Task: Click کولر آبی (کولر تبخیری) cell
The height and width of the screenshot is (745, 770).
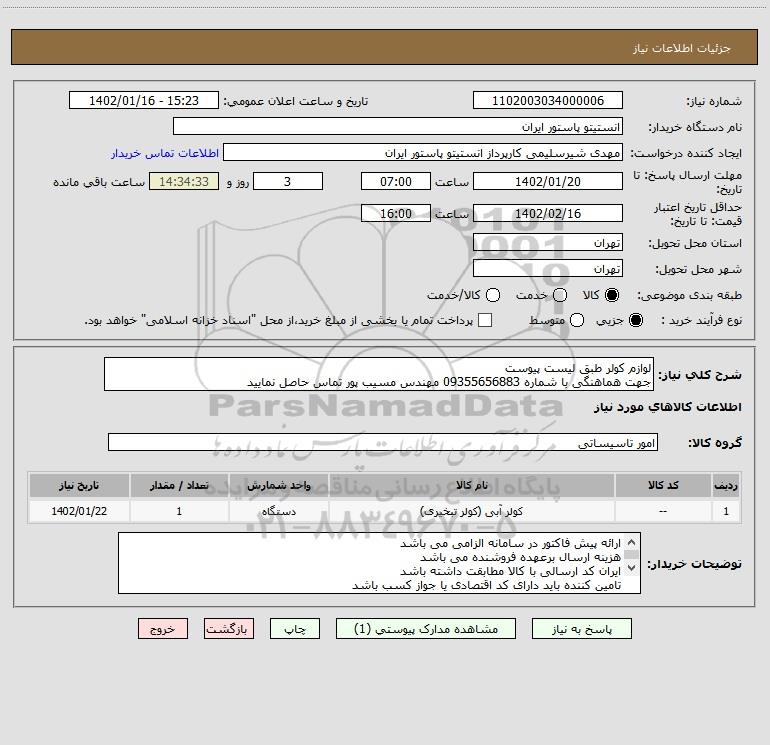Action: (x=471, y=511)
